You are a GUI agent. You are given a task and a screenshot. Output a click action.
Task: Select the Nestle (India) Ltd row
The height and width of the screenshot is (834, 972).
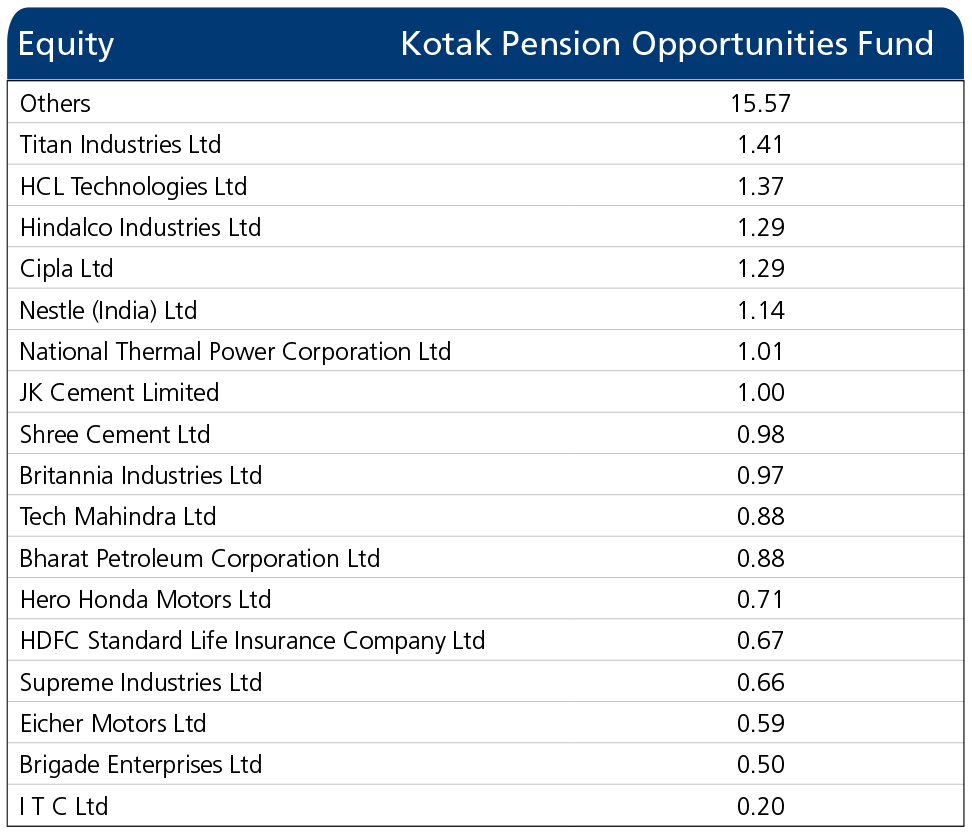click(485, 309)
